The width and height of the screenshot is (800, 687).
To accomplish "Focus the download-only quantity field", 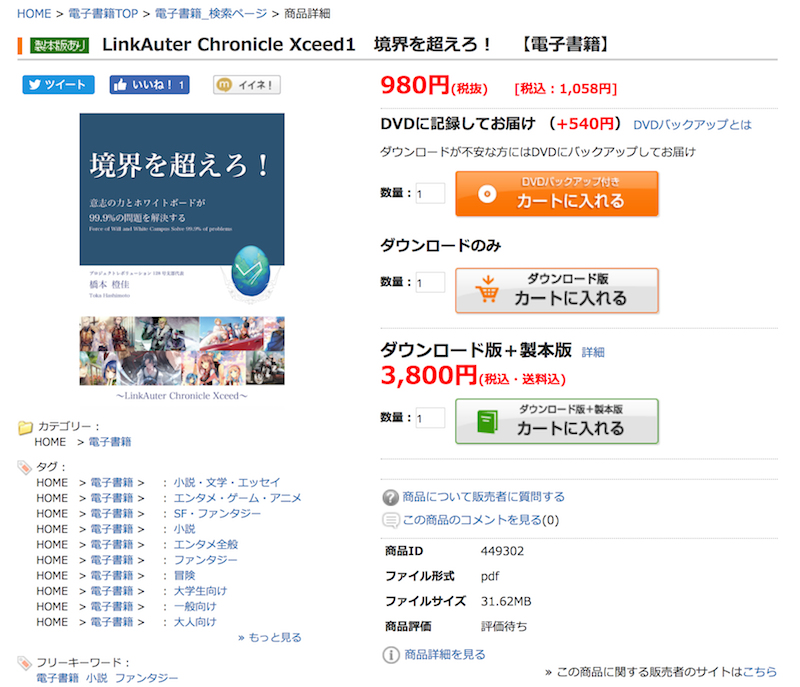I will (x=430, y=283).
